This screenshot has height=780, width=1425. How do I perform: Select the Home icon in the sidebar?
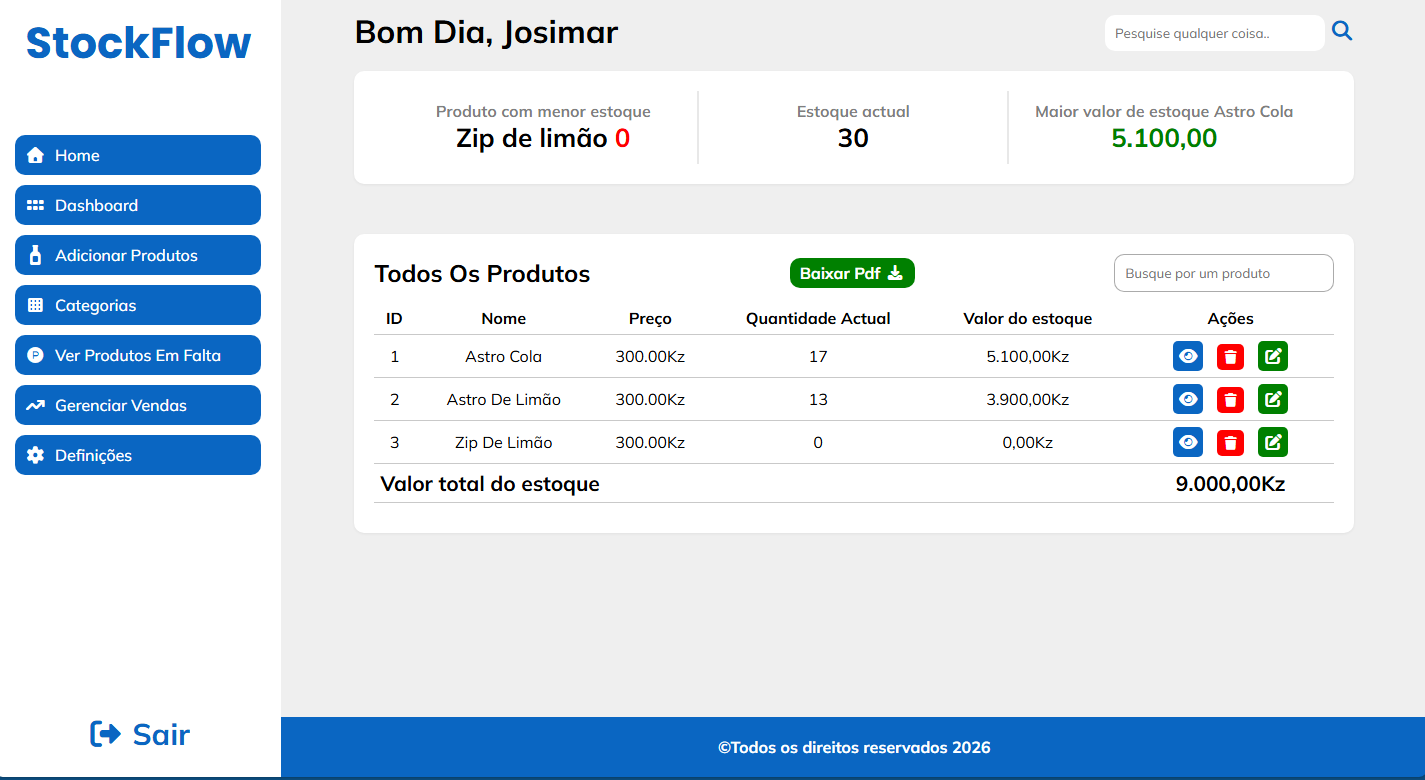click(36, 155)
